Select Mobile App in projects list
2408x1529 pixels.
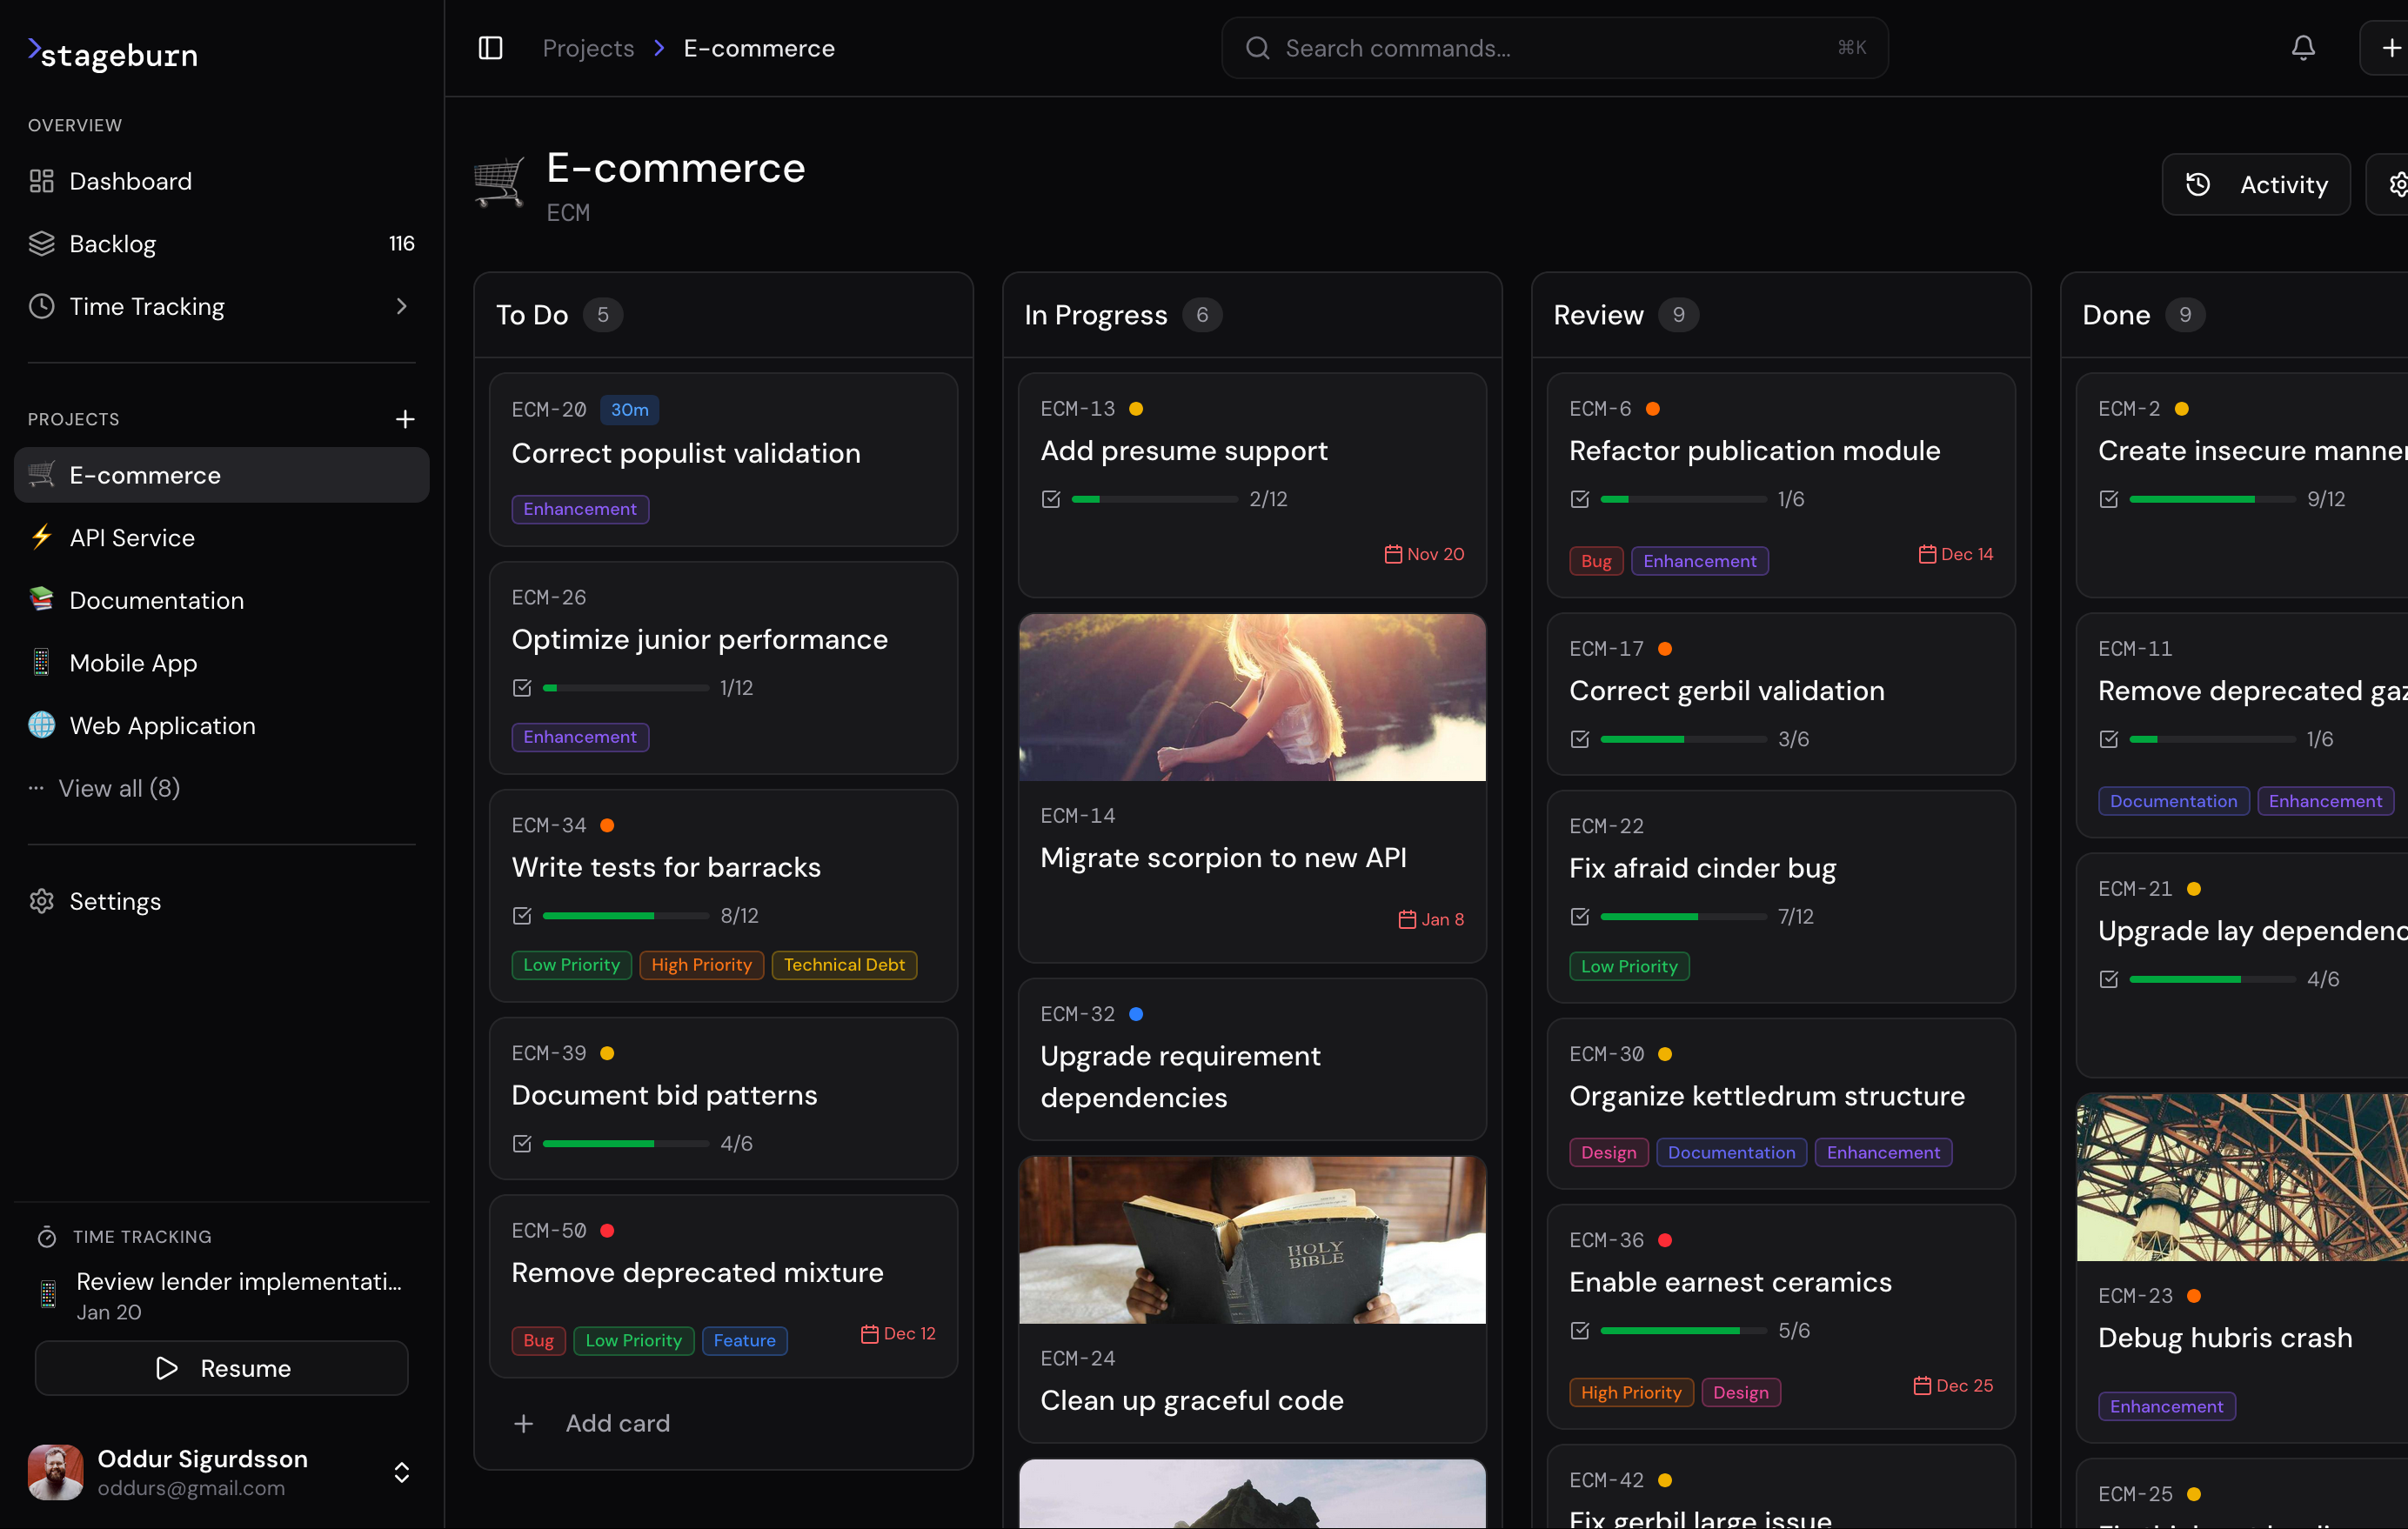tap(133, 663)
